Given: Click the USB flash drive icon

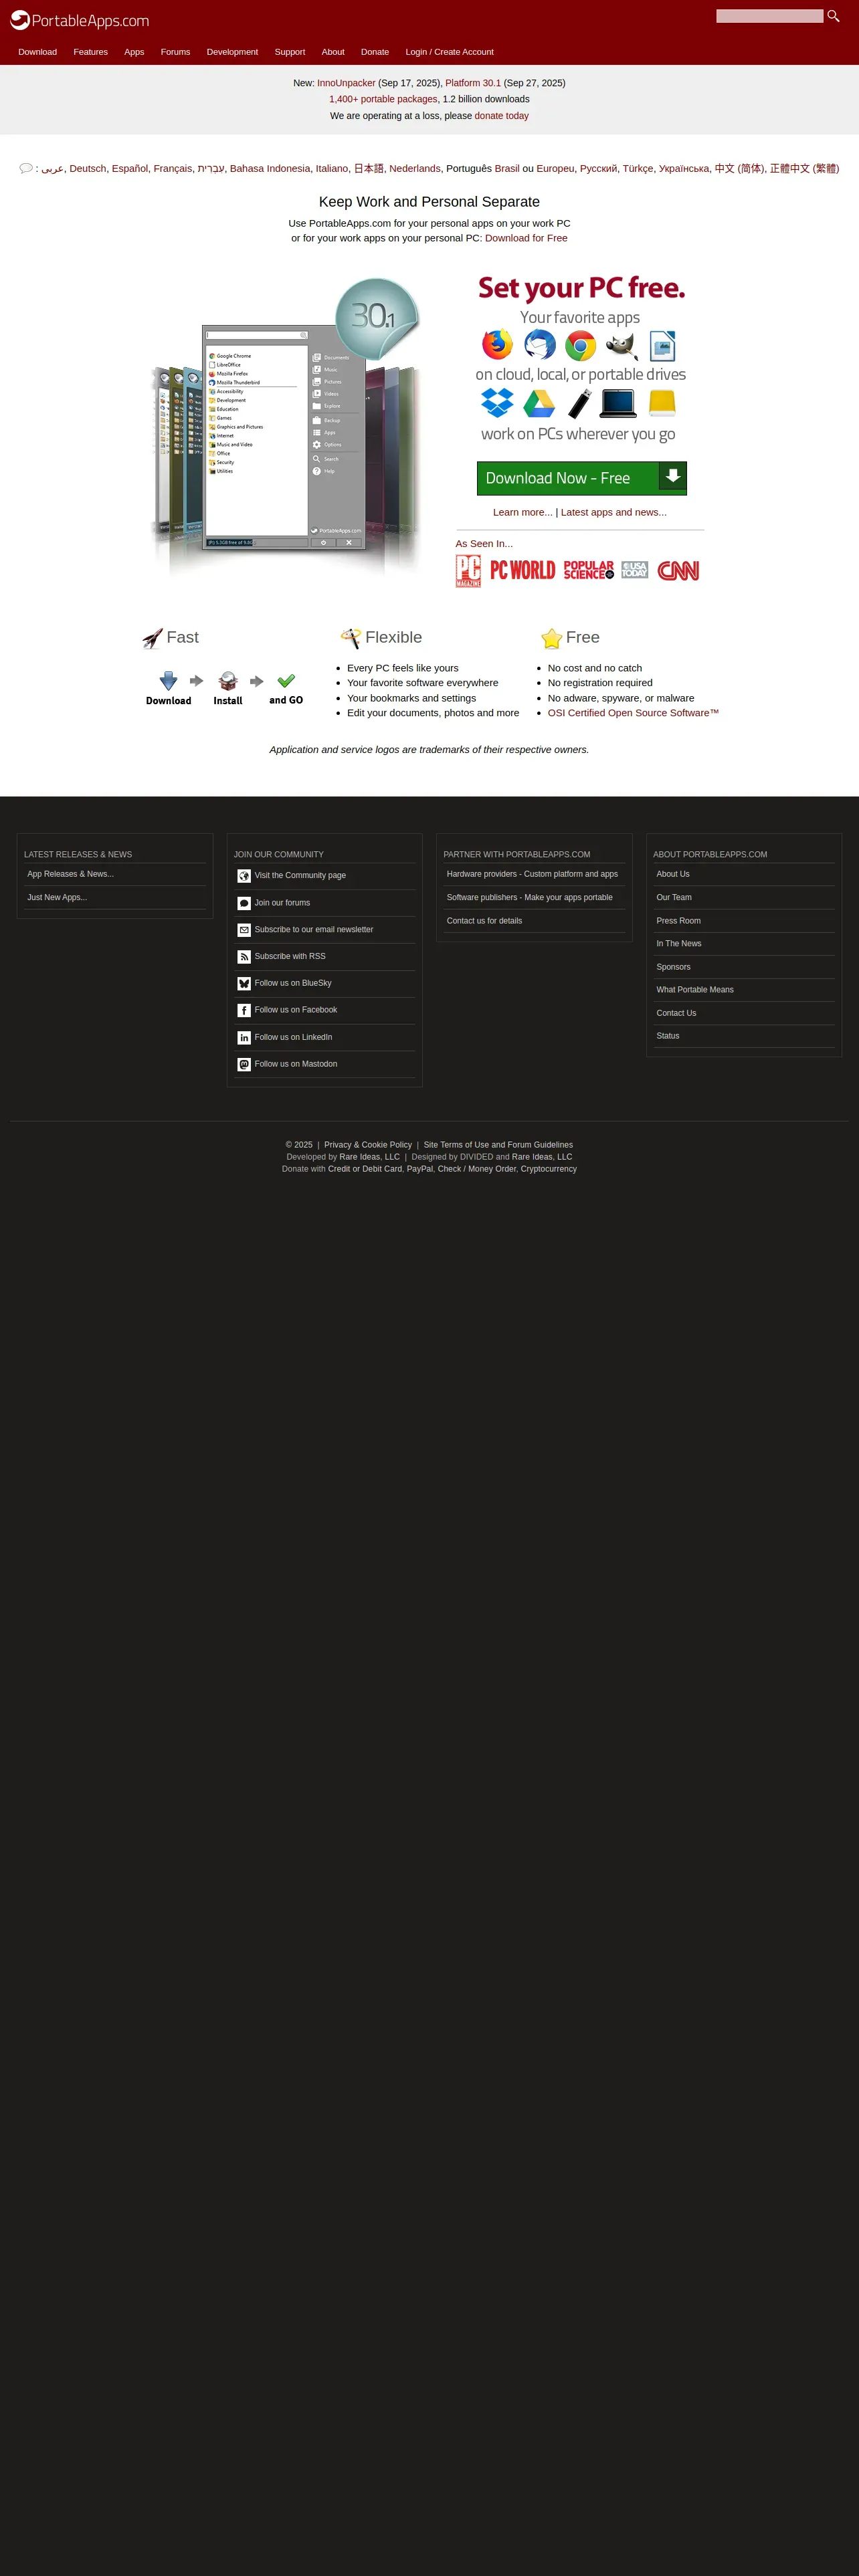Looking at the screenshot, I should [x=580, y=403].
